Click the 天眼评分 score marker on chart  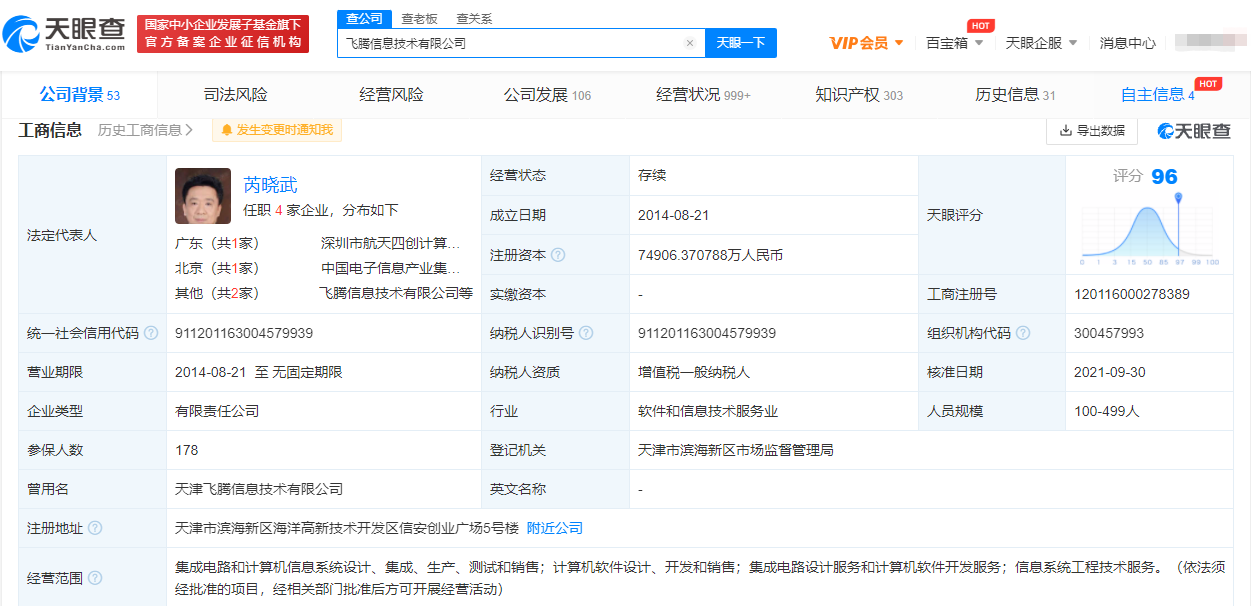click(x=1178, y=198)
